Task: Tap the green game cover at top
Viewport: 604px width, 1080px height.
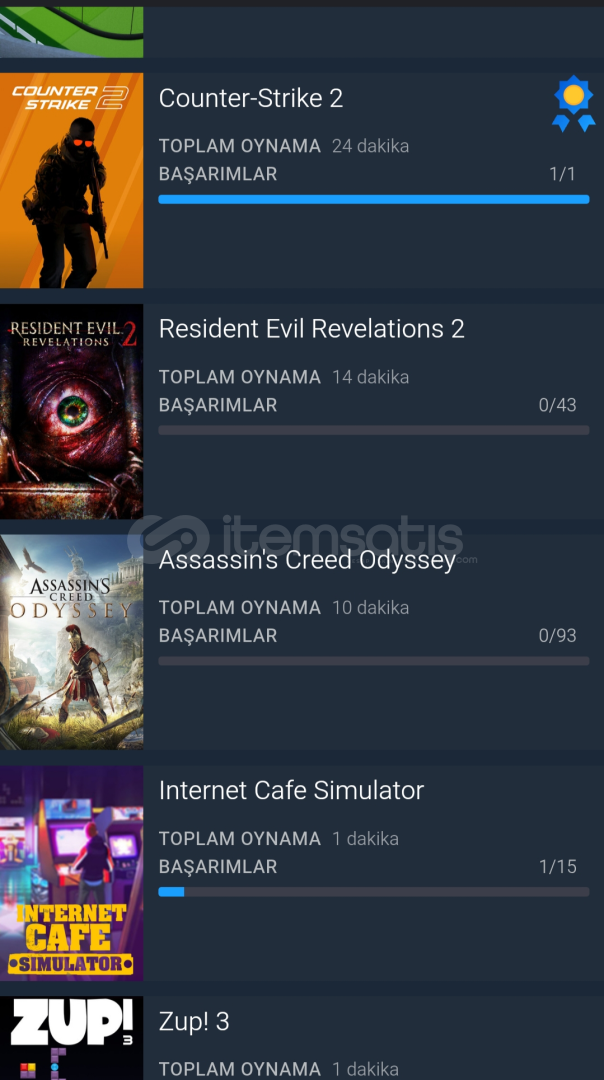Action: coord(72,32)
